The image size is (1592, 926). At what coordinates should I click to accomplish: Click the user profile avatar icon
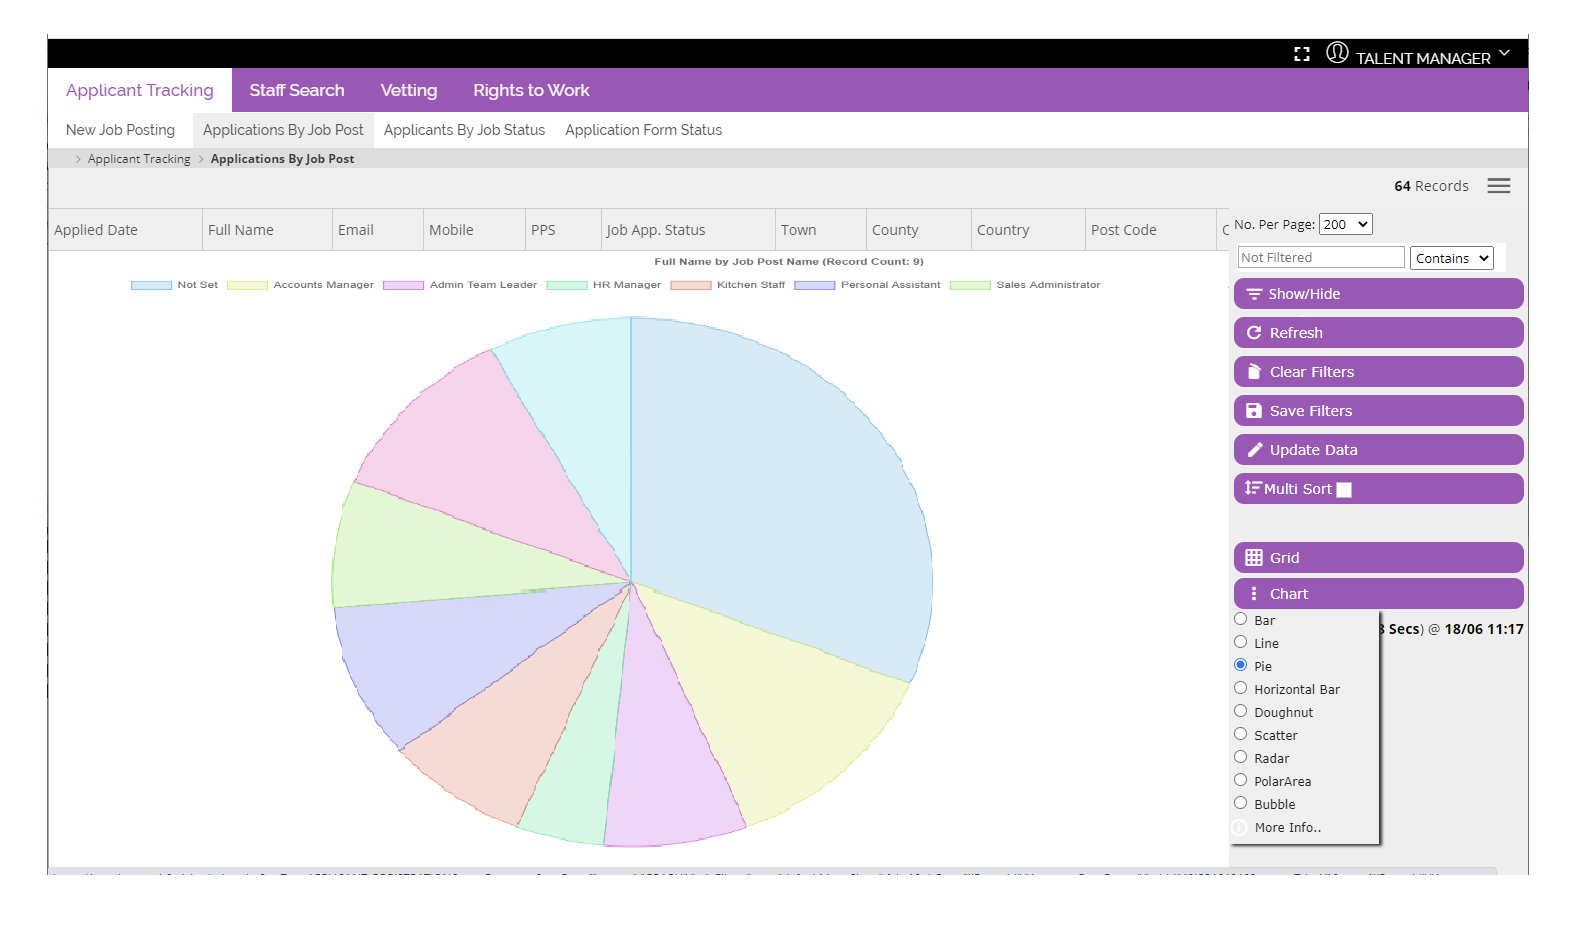[1337, 53]
